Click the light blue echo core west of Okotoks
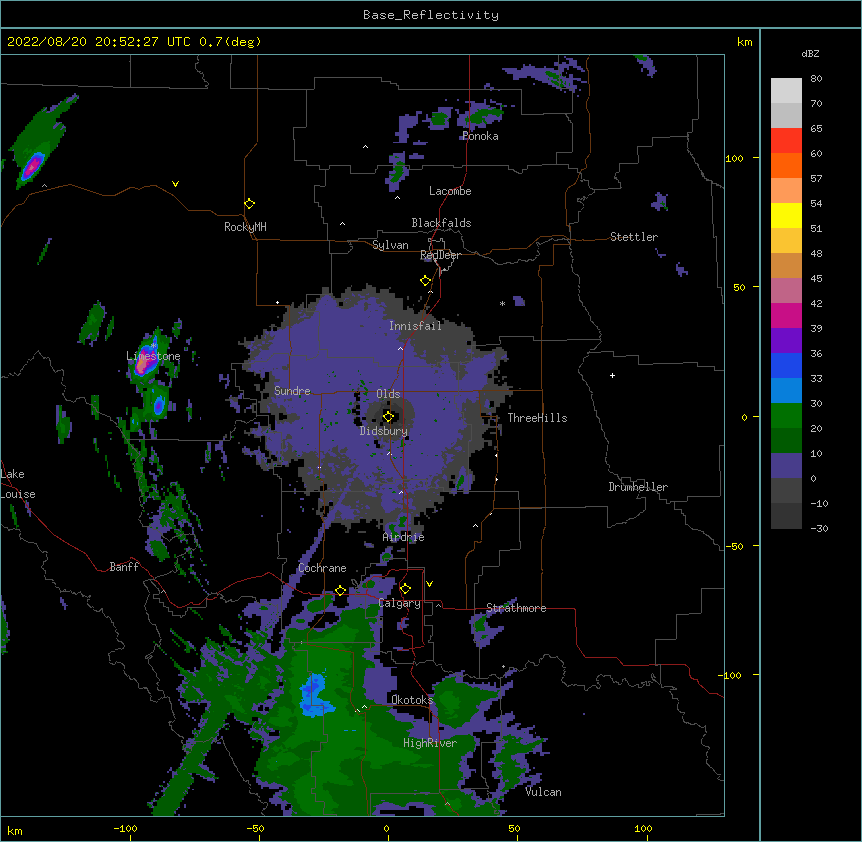 point(315,695)
